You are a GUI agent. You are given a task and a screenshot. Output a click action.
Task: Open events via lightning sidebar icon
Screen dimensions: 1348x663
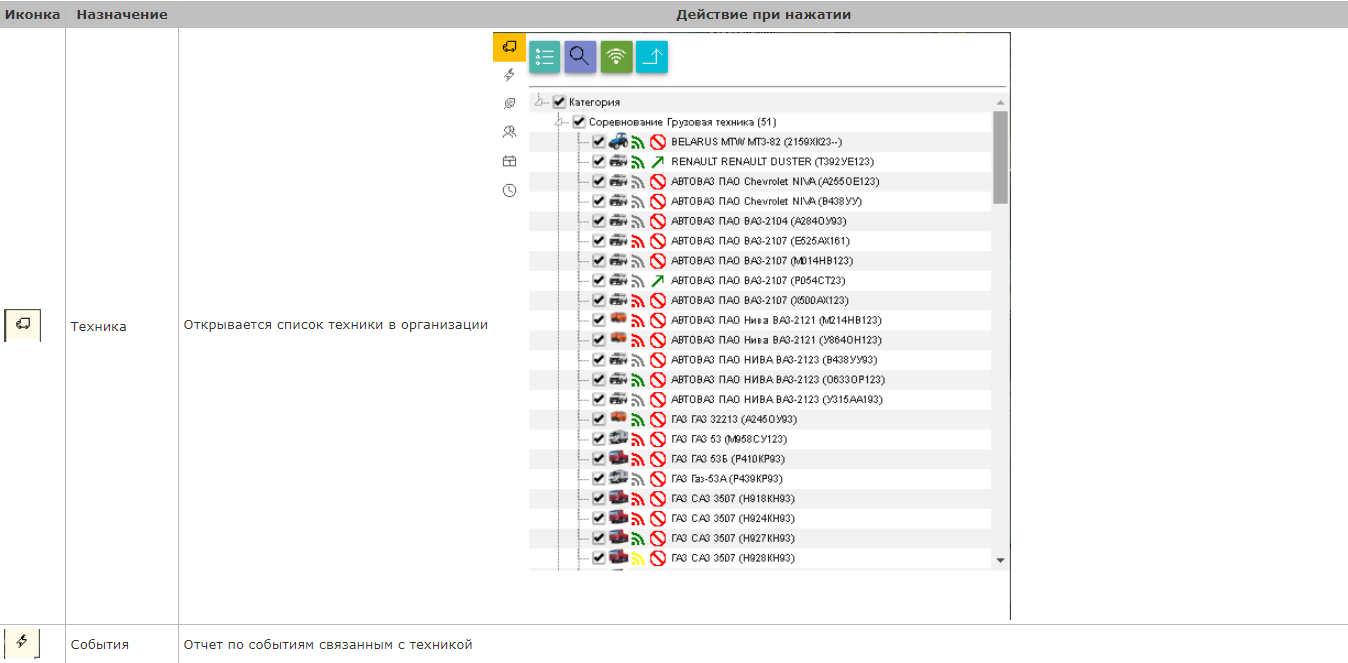click(509, 75)
